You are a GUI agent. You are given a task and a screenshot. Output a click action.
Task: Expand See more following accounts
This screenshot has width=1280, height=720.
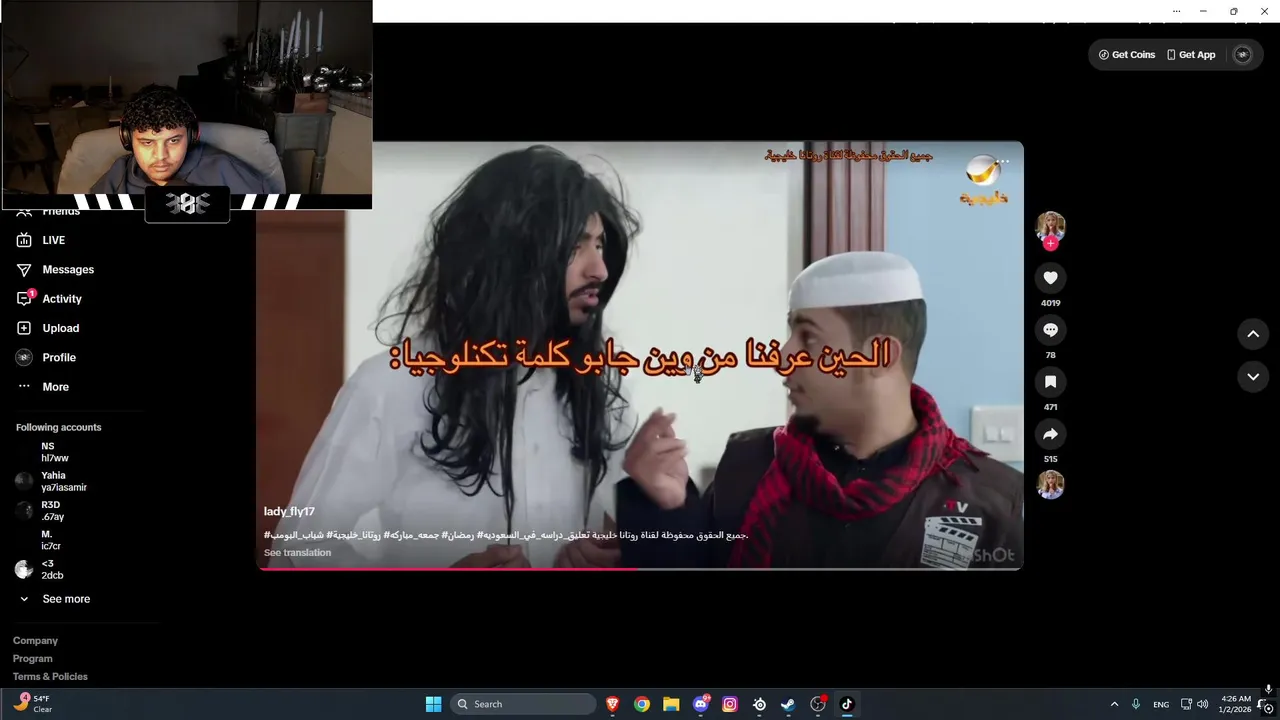coord(66,599)
